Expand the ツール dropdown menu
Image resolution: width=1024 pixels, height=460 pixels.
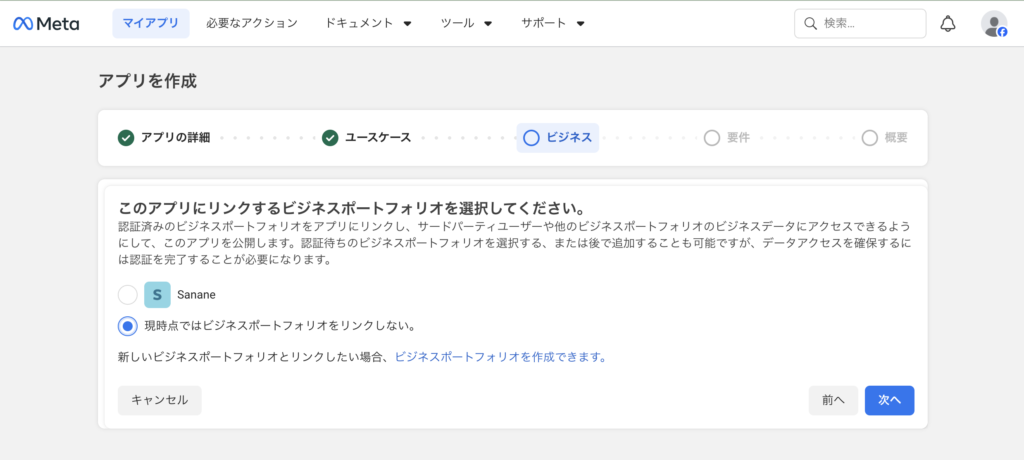[x=466, y=23]
